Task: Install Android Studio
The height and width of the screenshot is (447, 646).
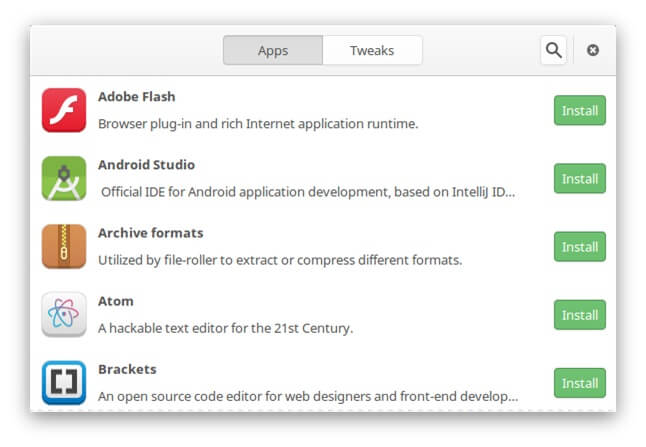Action: [x=580, y=178]
